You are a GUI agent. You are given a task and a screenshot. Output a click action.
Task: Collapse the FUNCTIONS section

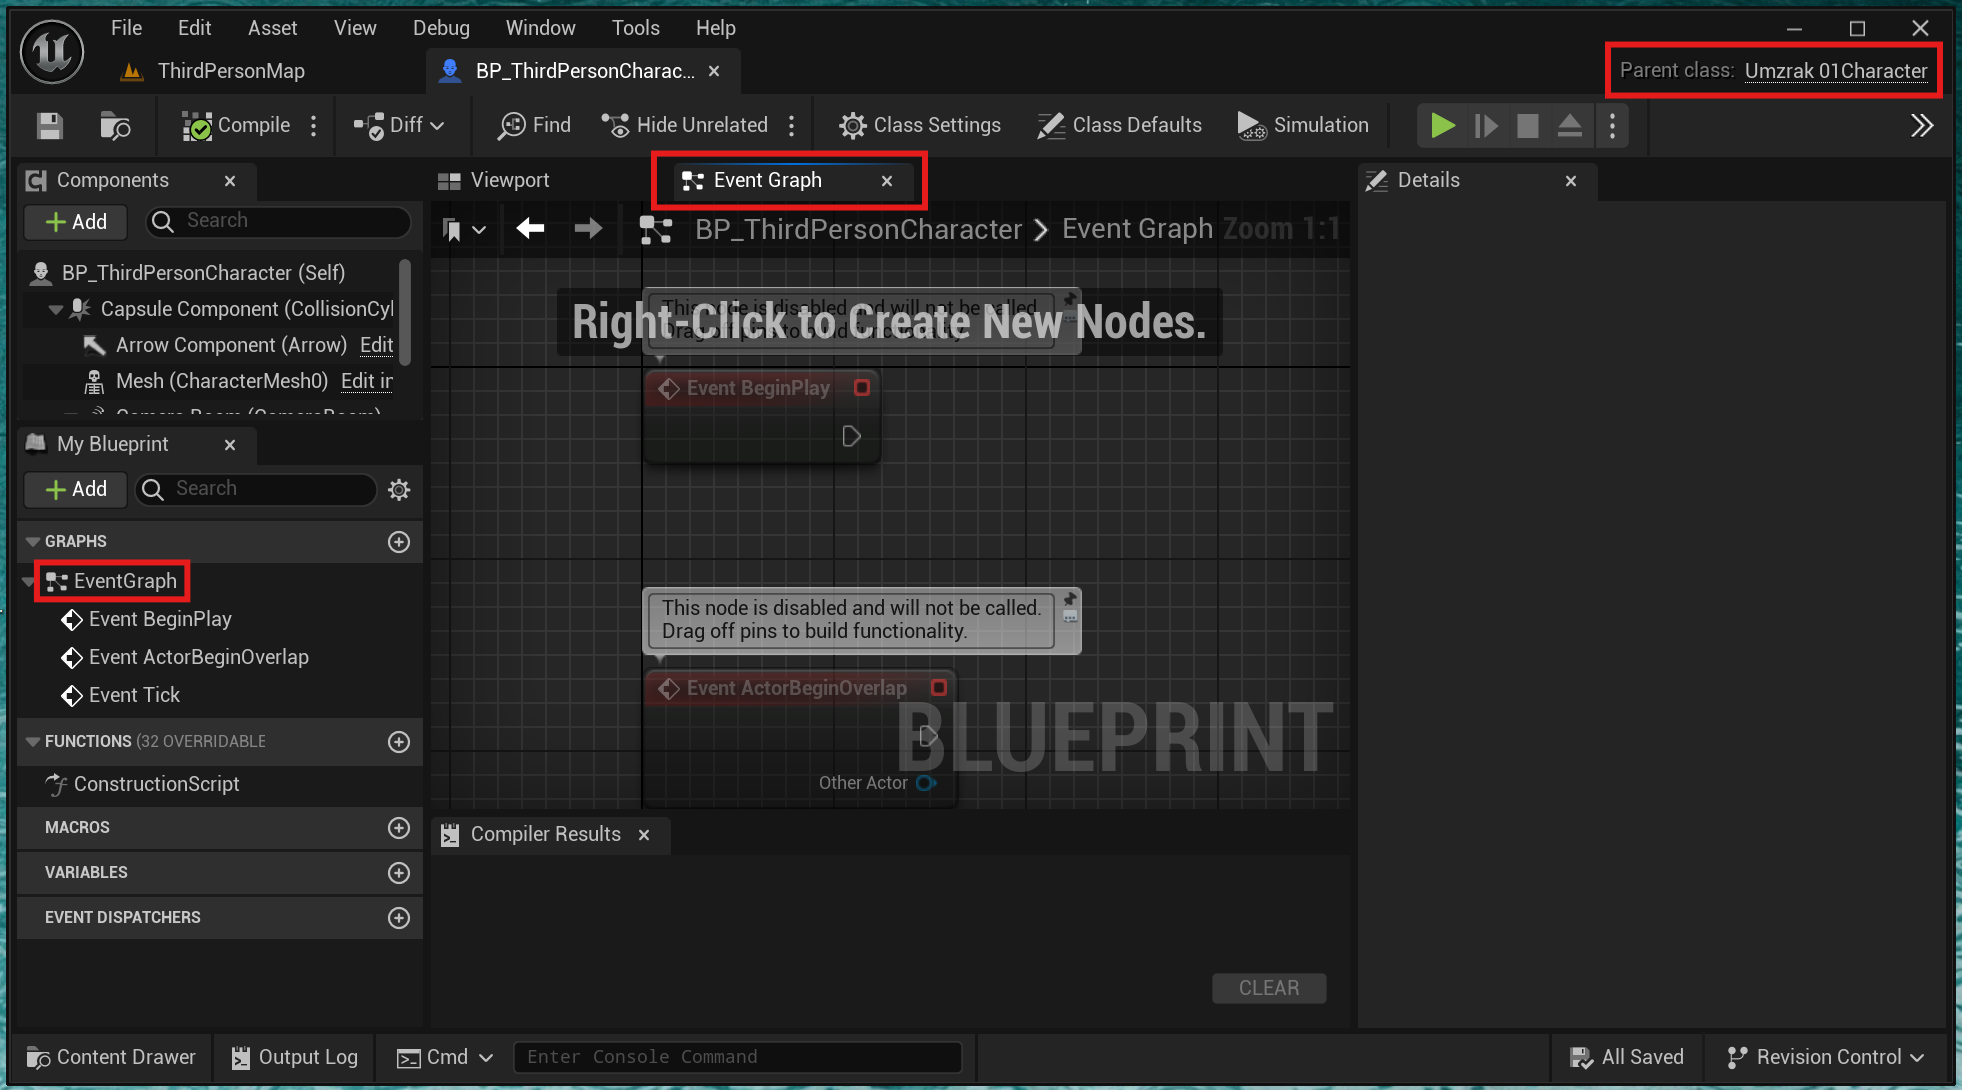tap(33, 742)
